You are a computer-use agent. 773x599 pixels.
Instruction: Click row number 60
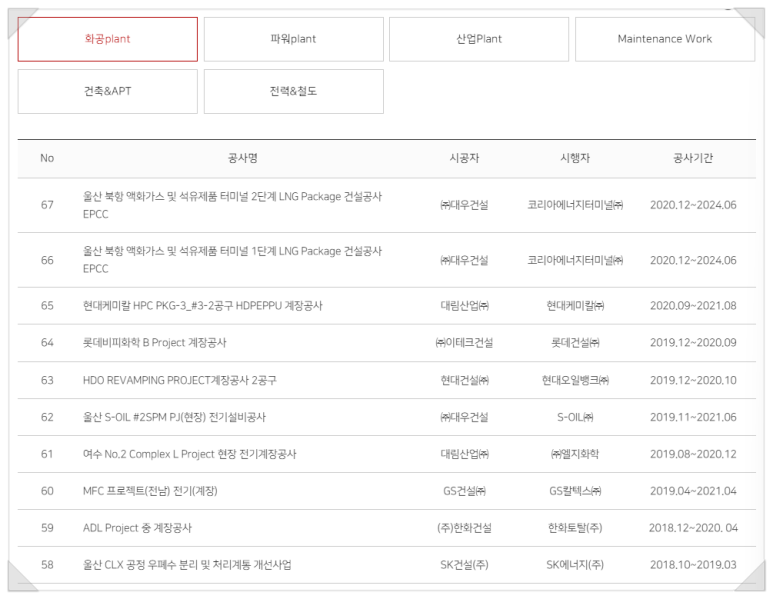(x=47, y=491)
